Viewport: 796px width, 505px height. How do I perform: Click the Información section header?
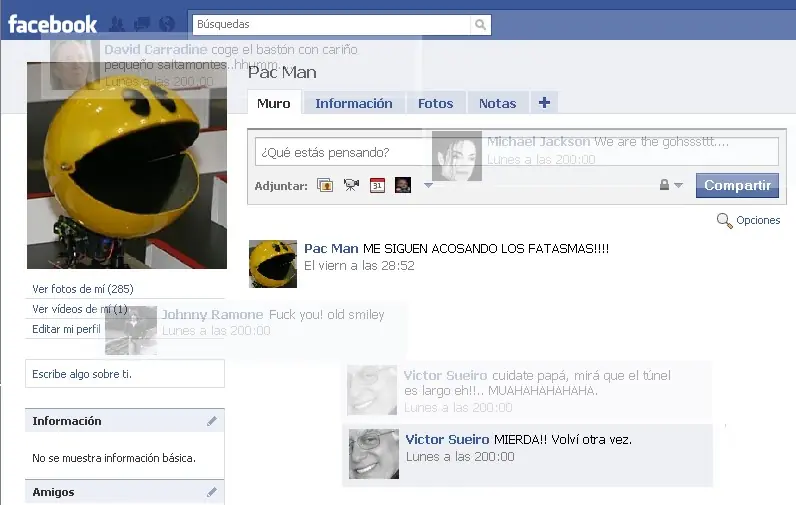[x=125, y=421]
